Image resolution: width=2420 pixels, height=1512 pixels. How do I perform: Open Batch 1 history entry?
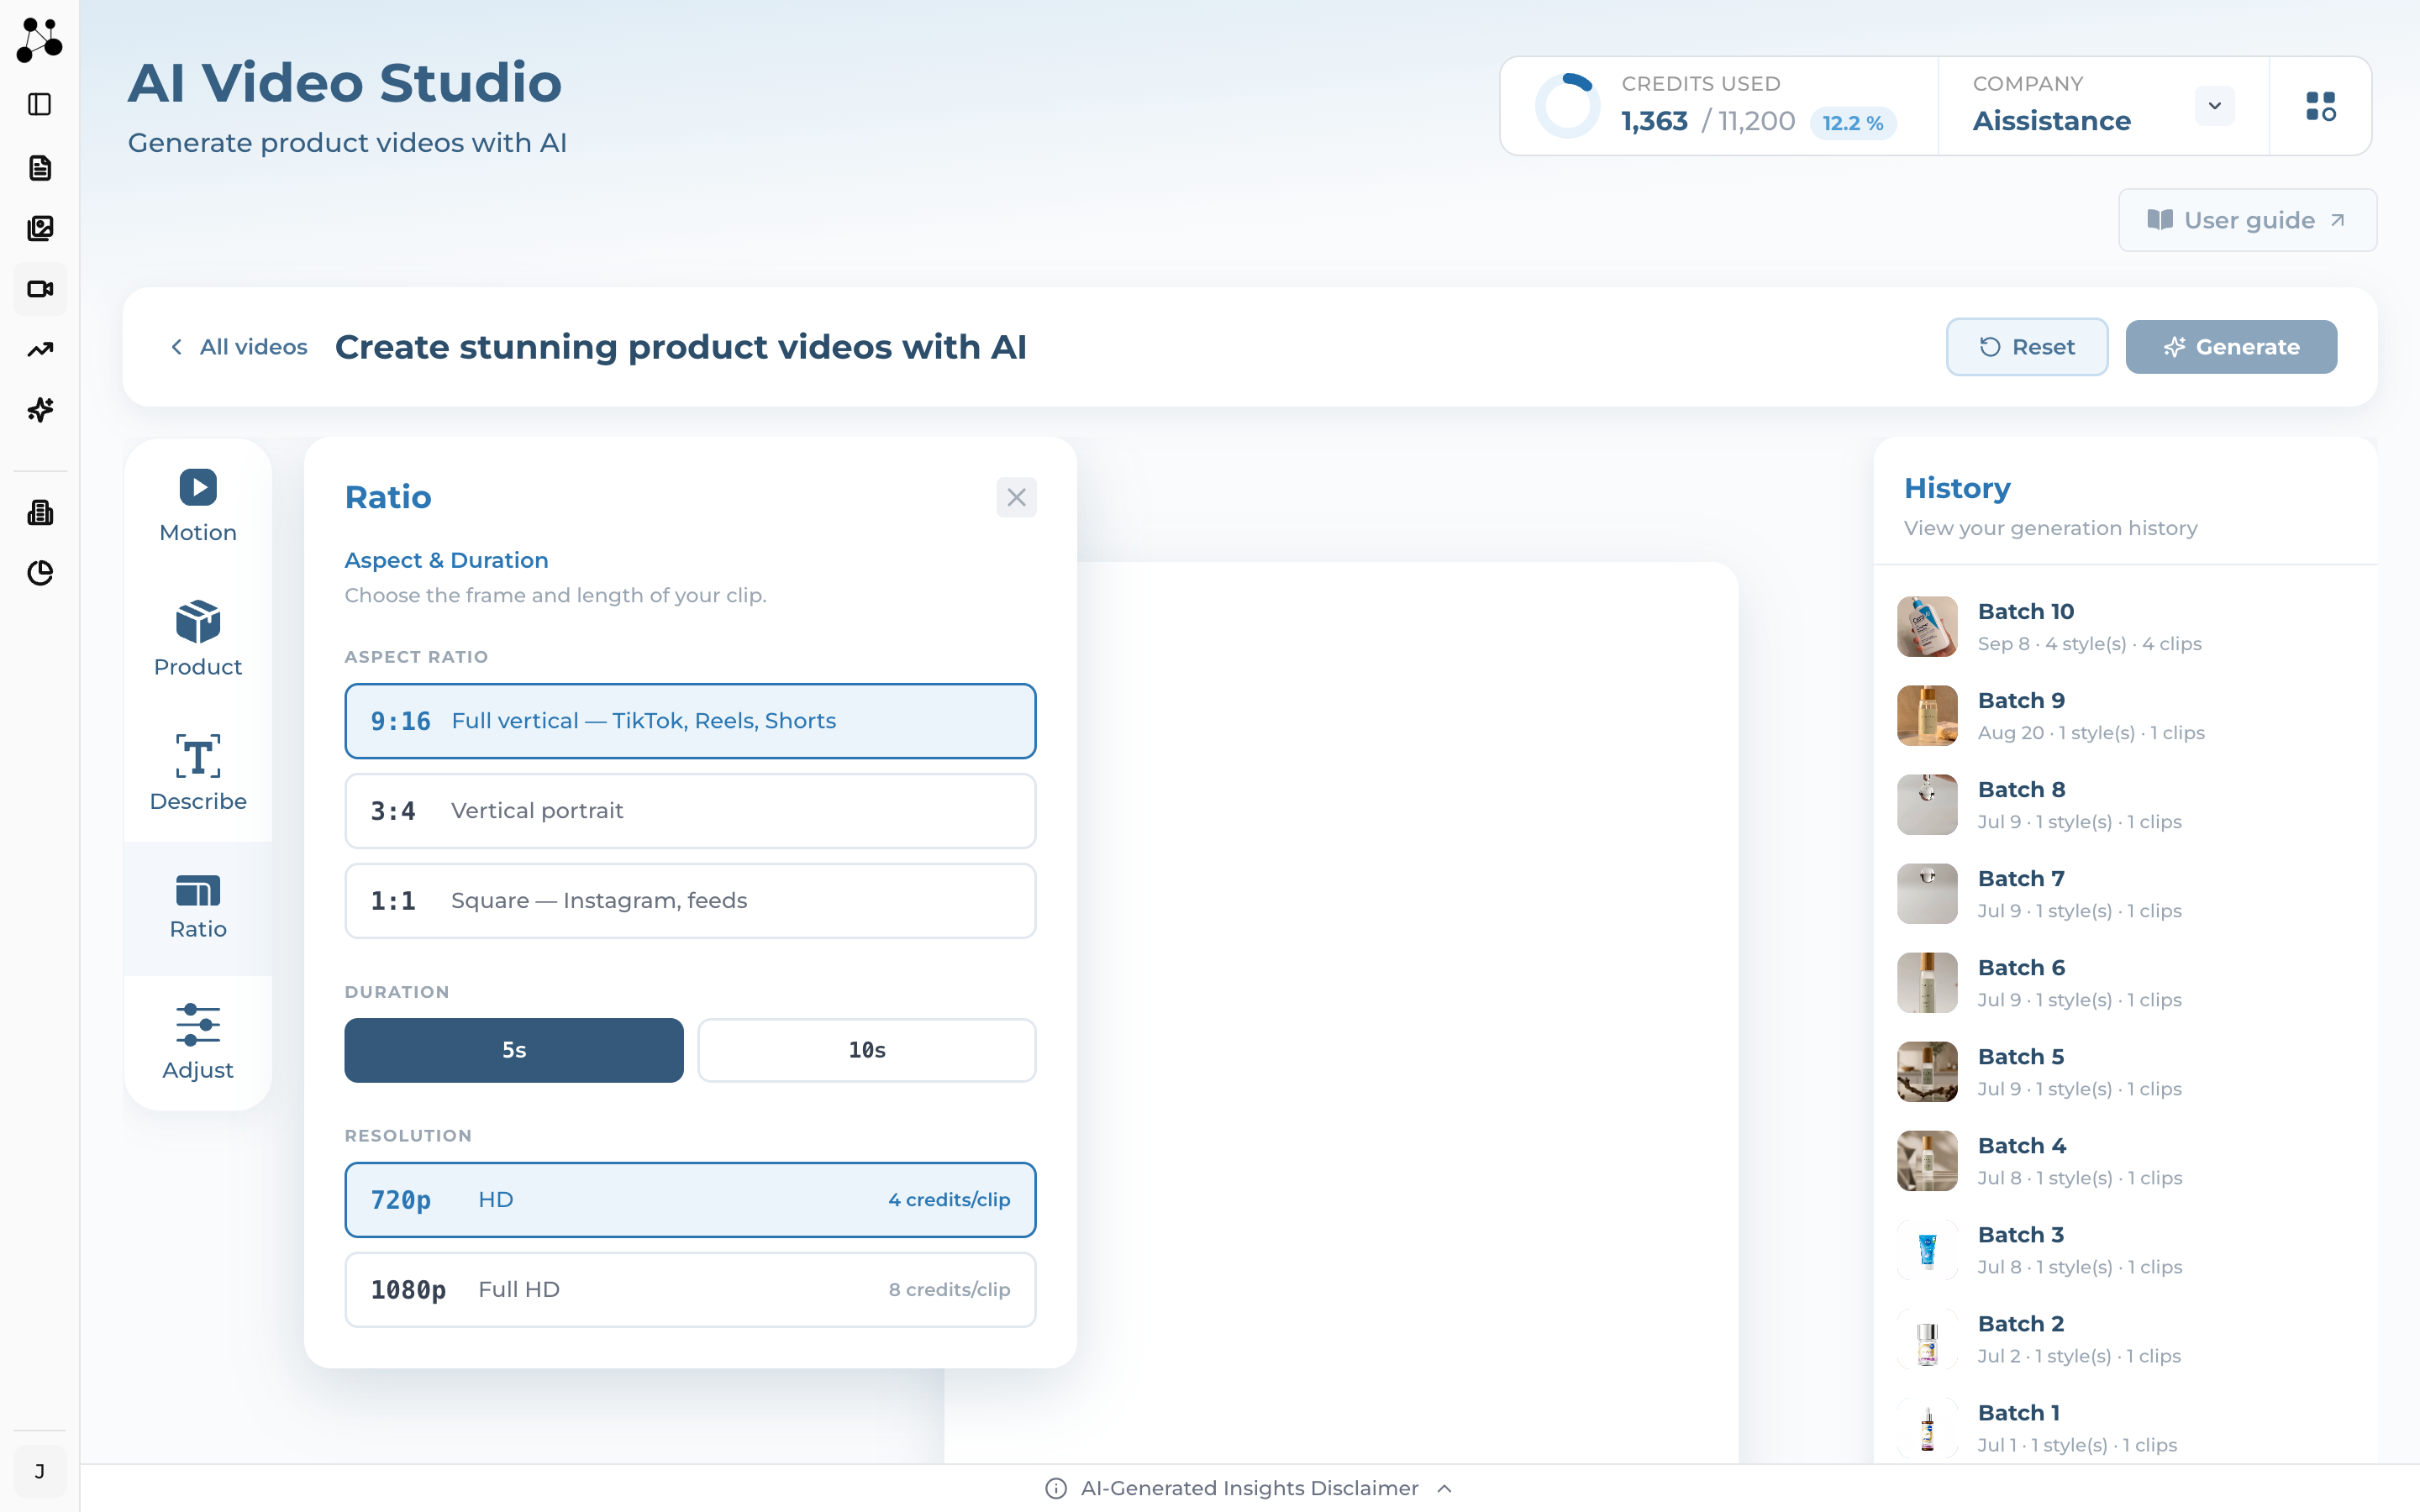[2125, 1428]
